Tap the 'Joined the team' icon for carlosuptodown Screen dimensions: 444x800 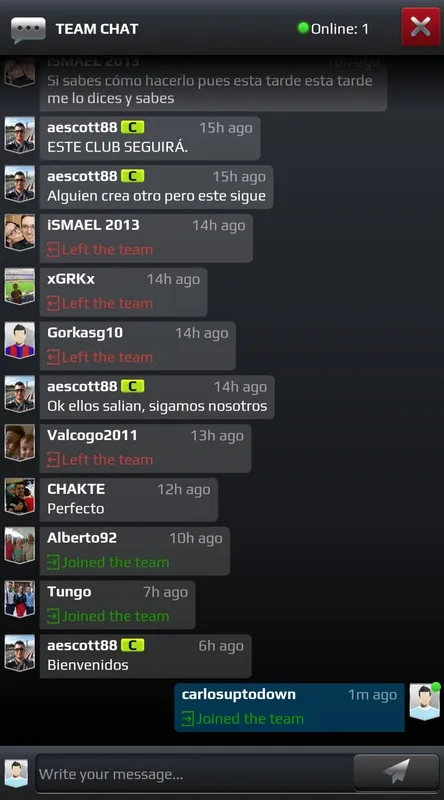187,719
